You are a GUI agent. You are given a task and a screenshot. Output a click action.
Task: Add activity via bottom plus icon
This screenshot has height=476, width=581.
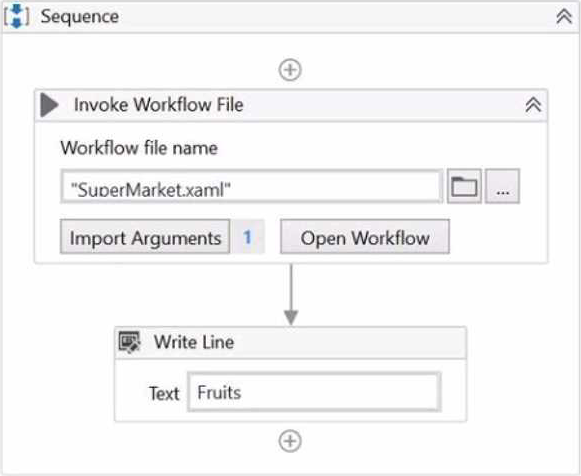click(290, 441)
